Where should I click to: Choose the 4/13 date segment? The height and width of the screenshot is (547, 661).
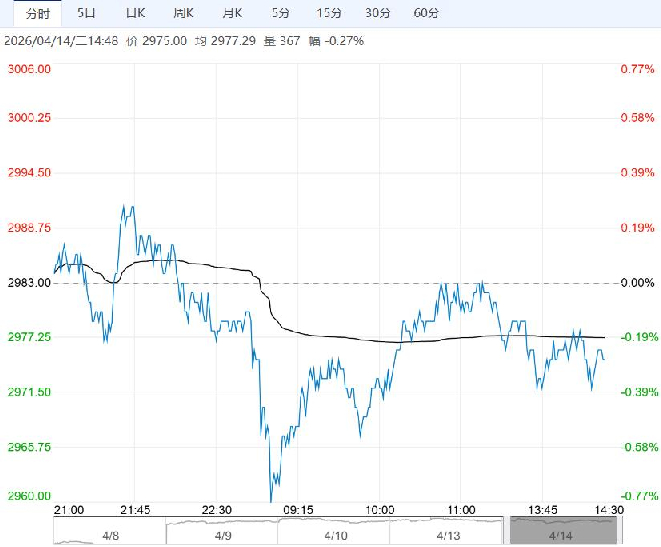point(449,535)
